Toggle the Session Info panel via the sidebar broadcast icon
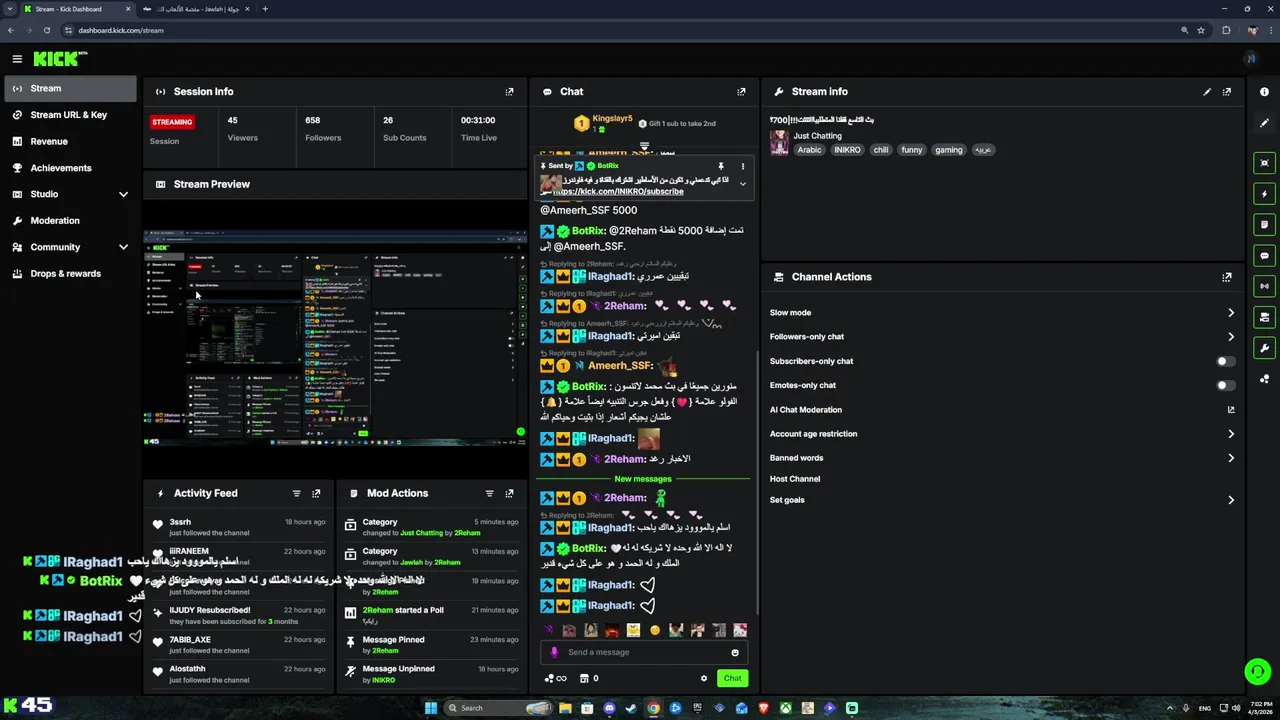Screen dimensions: 1280x720 coord(1264,286)
